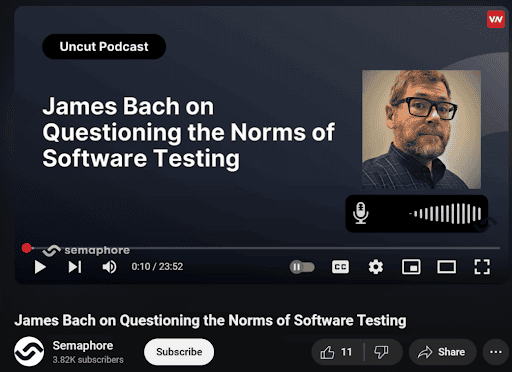Click the Semaphore watermark logo in player
Screen dimensions: 512x372
tap(86, 250)
